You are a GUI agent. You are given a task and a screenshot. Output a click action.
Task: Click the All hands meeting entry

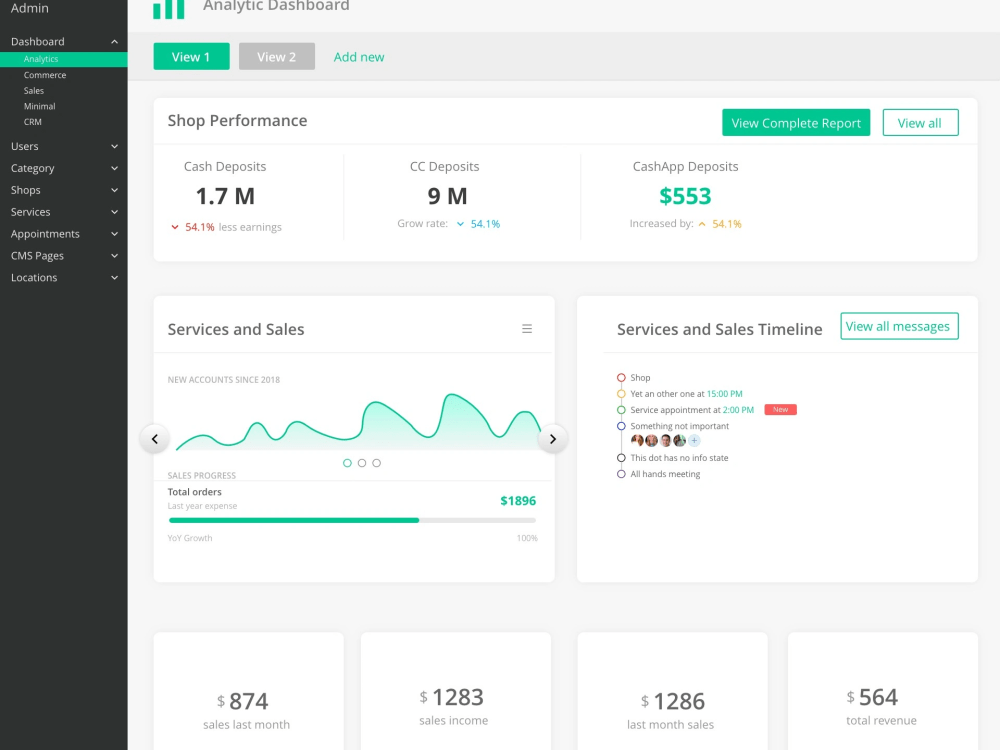point(665,474)
